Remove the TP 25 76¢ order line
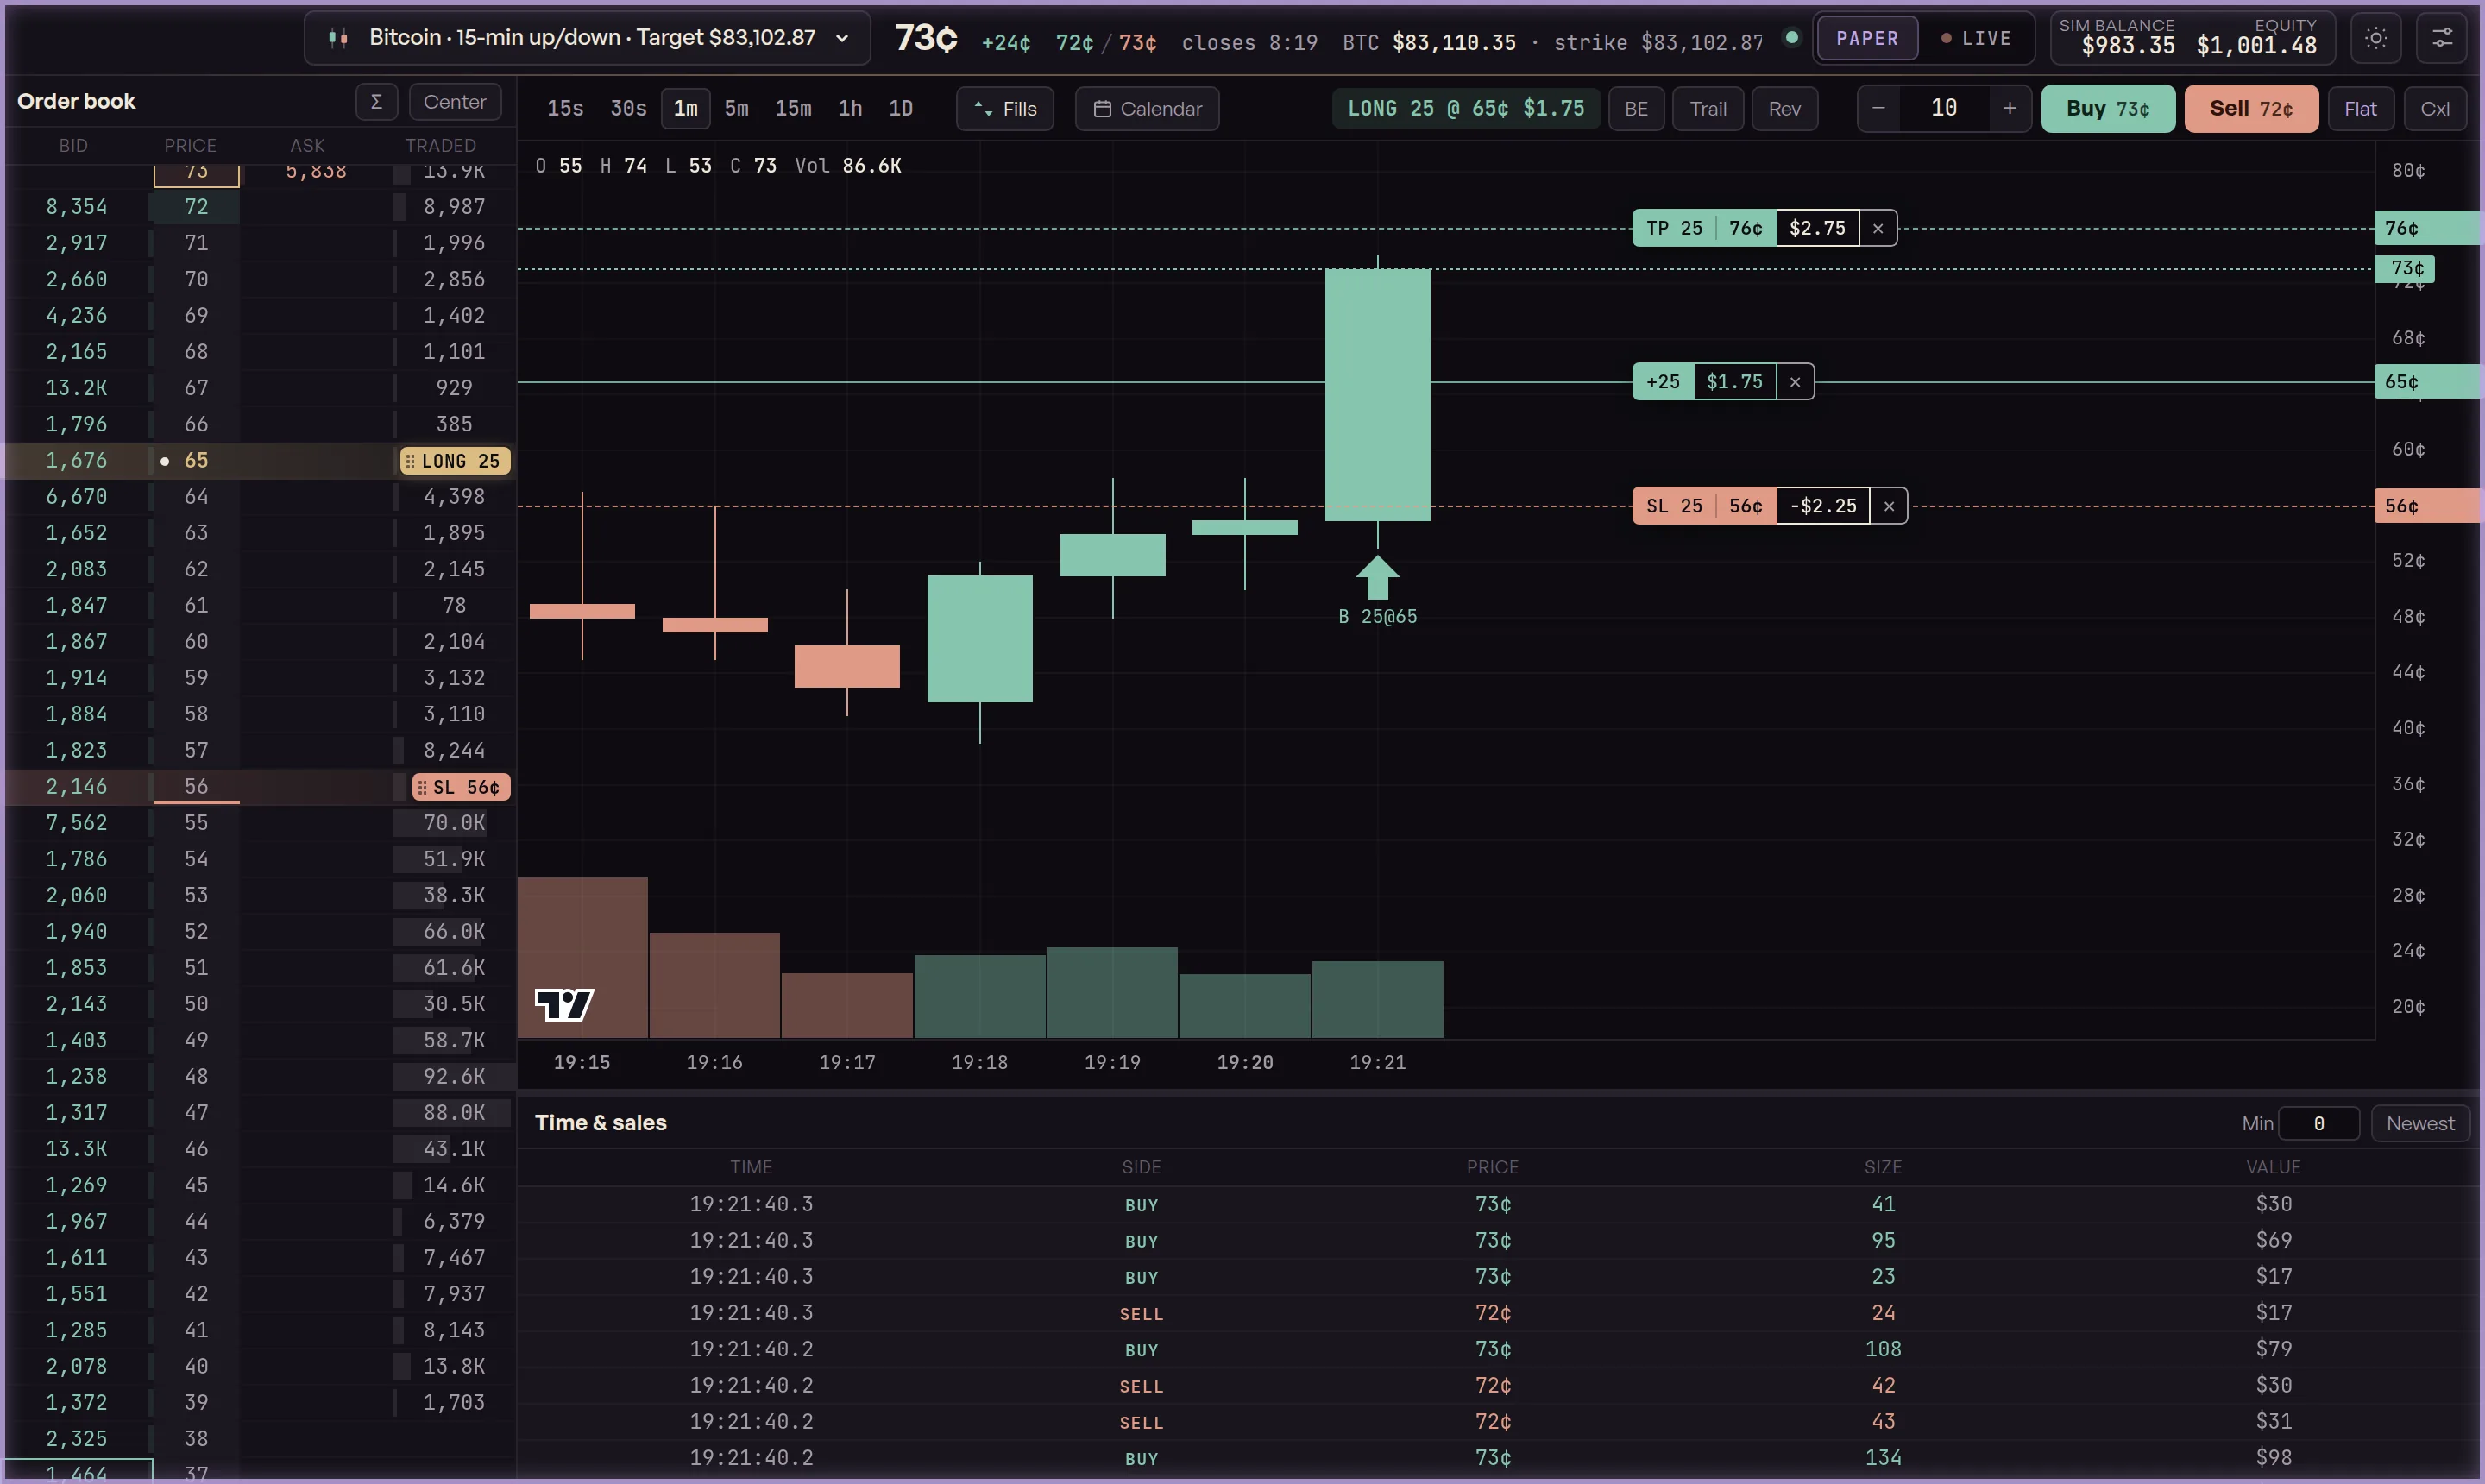Screen dimensions: 2485x1484 pyautogui.click(x=1878, y=229)
